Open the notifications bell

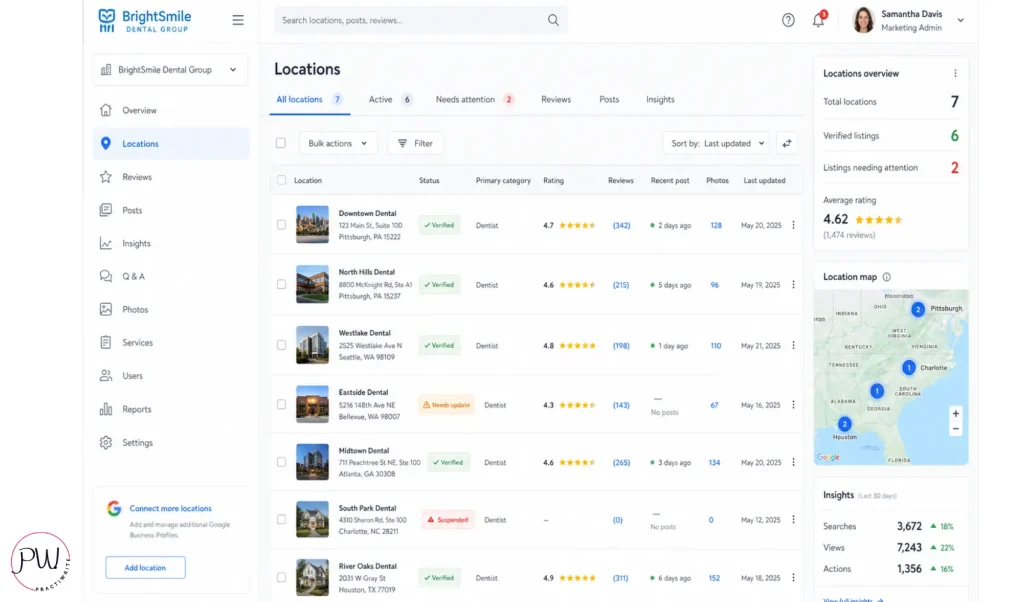(818, 20)
